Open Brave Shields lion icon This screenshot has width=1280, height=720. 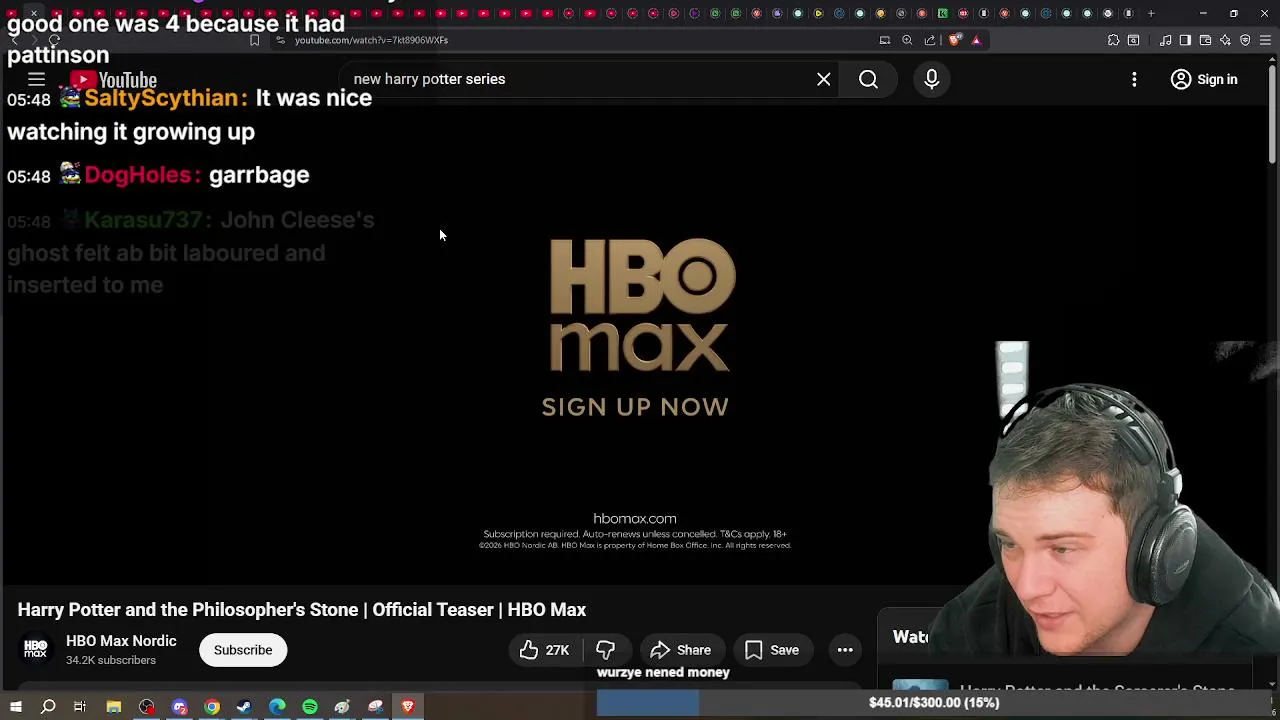955,40
